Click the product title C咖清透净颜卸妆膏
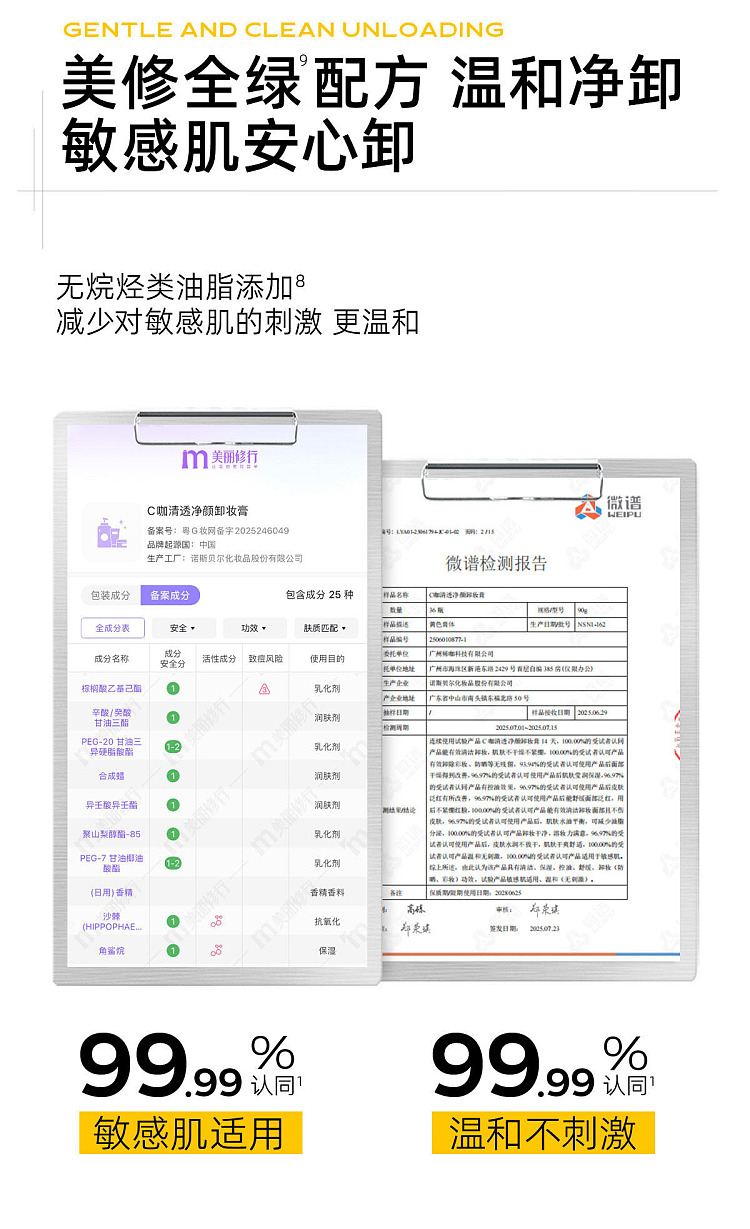The width and height of the screenshot is (750, 1229). tap(198, 512)
